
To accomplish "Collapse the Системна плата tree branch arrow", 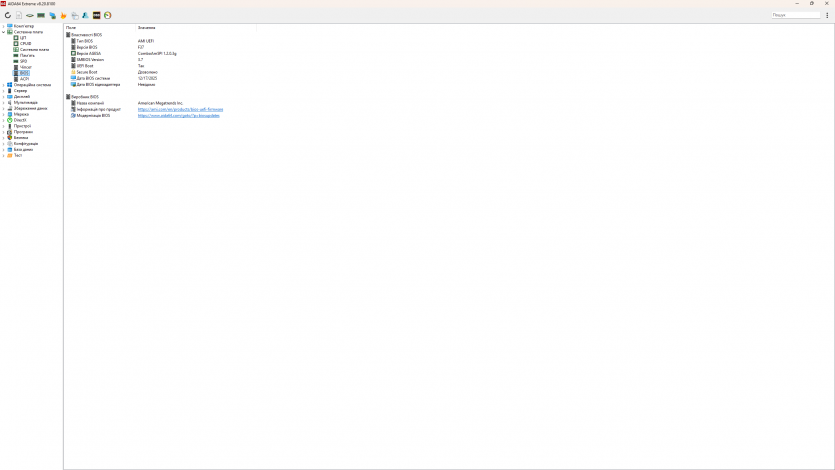I will [x=3, y=32].
